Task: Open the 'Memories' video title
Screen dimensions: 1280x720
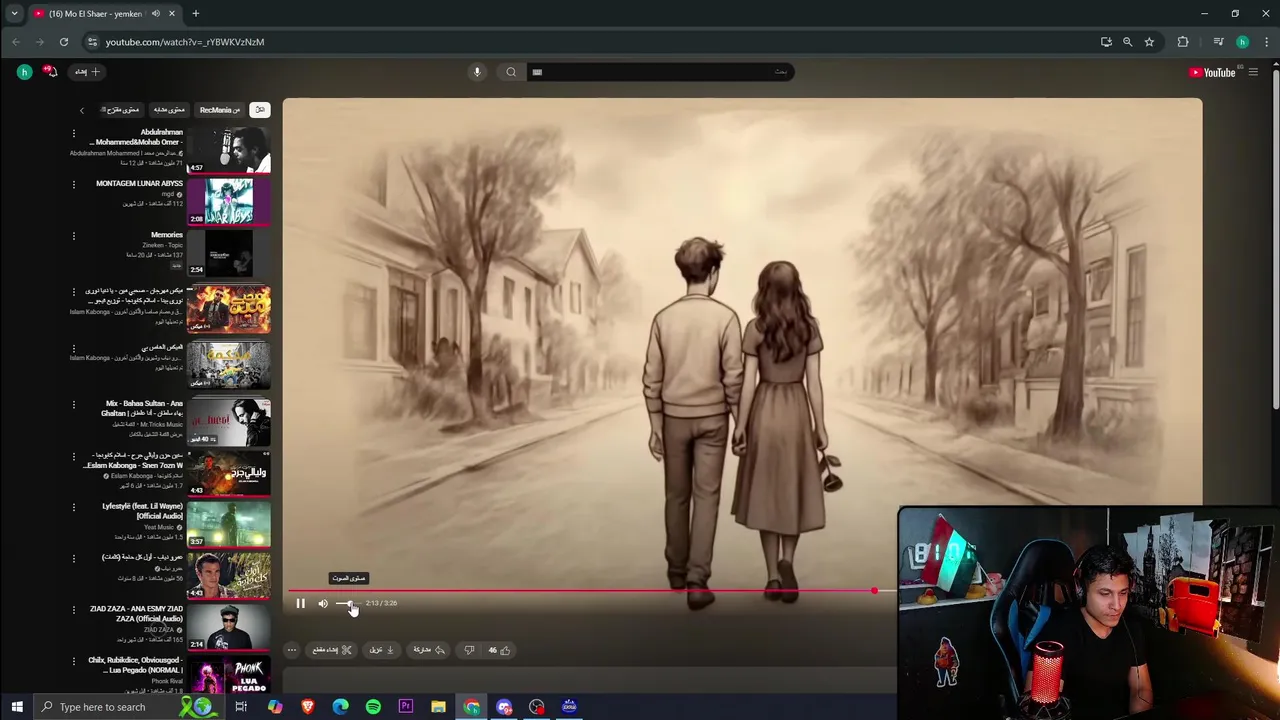Action: tap(167, 235)
